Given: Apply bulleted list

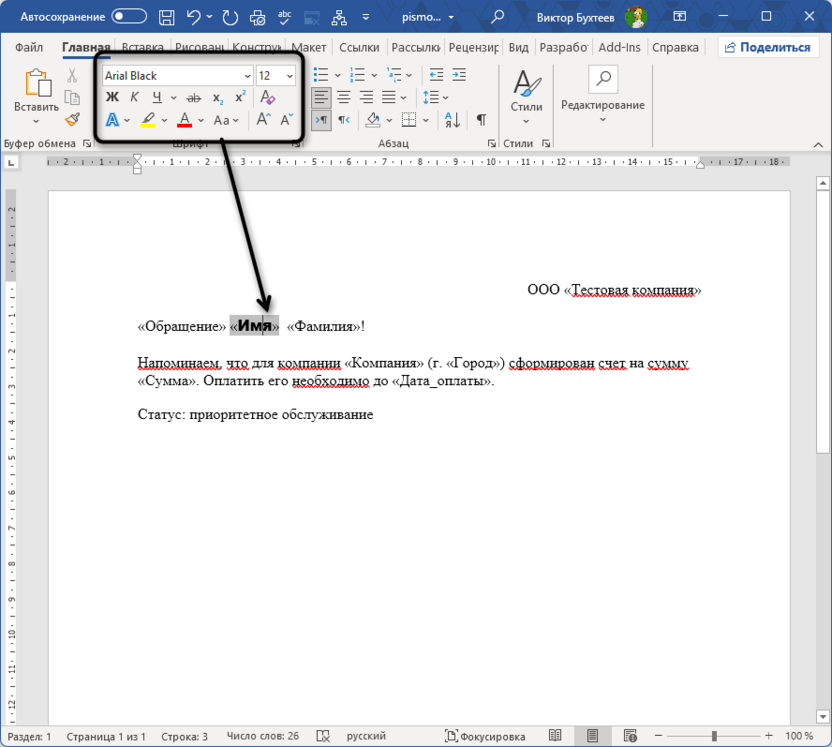Looking at the screenshot, I should tap(321, 75).
